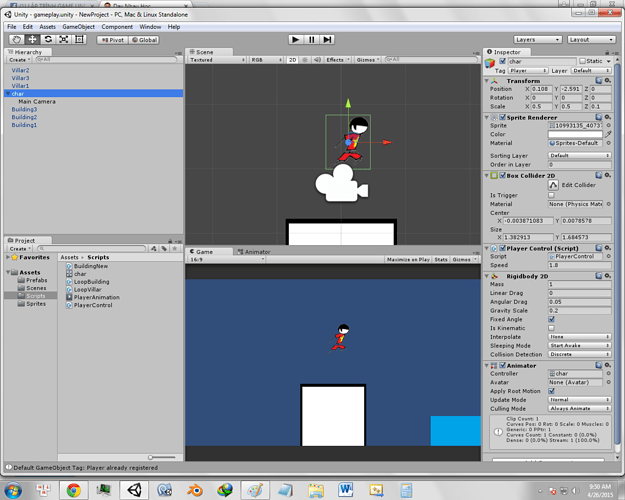Click the Sprite Renderer color swatch
The width and height of the screenshot is (625, 500).
(x=575, y=135)
